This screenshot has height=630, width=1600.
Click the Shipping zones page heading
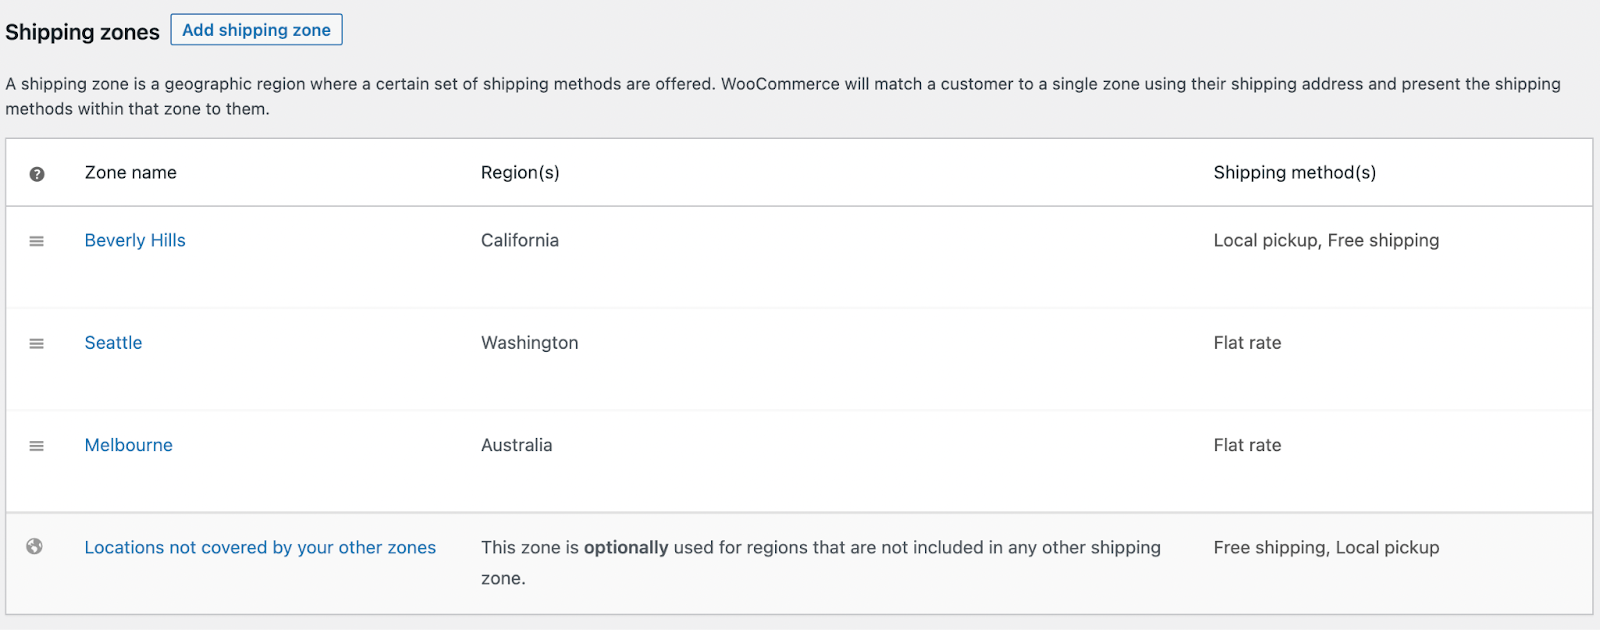[x=83, y=31]
